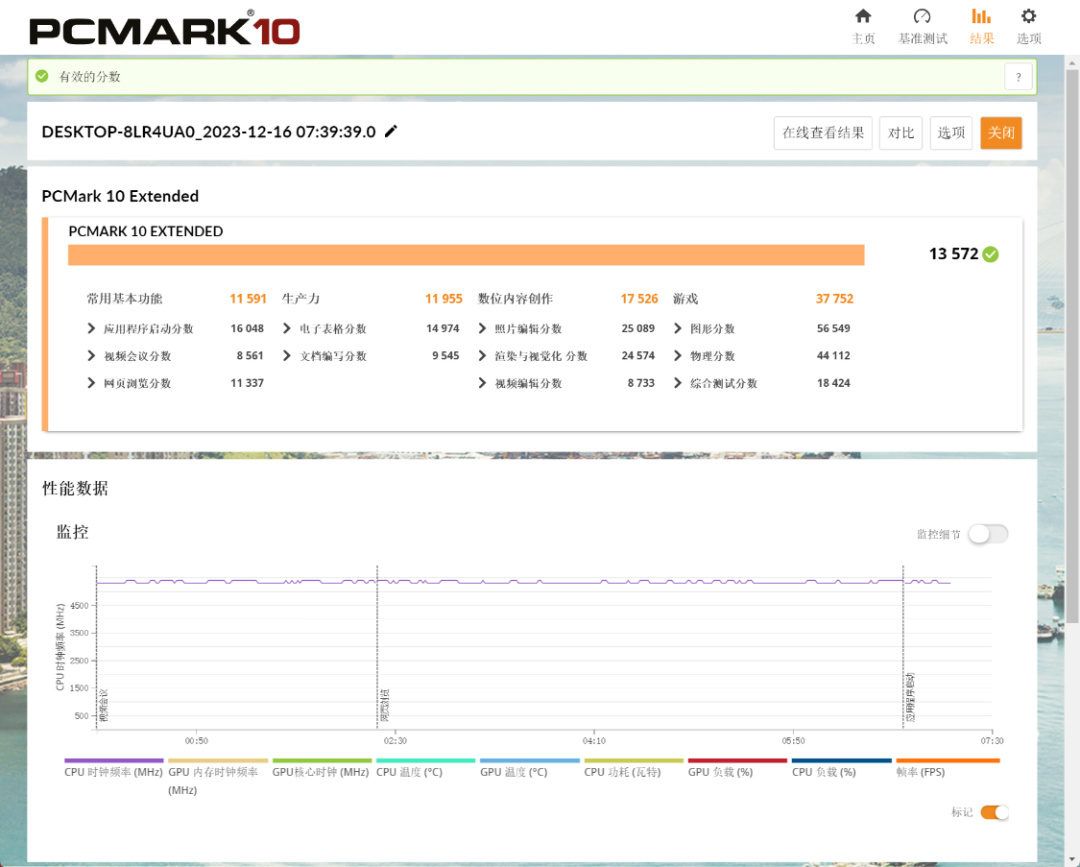Click the 网页浏览 marker line in chart
Viewport: 1080px width, 867px height.
pos(377,647)
